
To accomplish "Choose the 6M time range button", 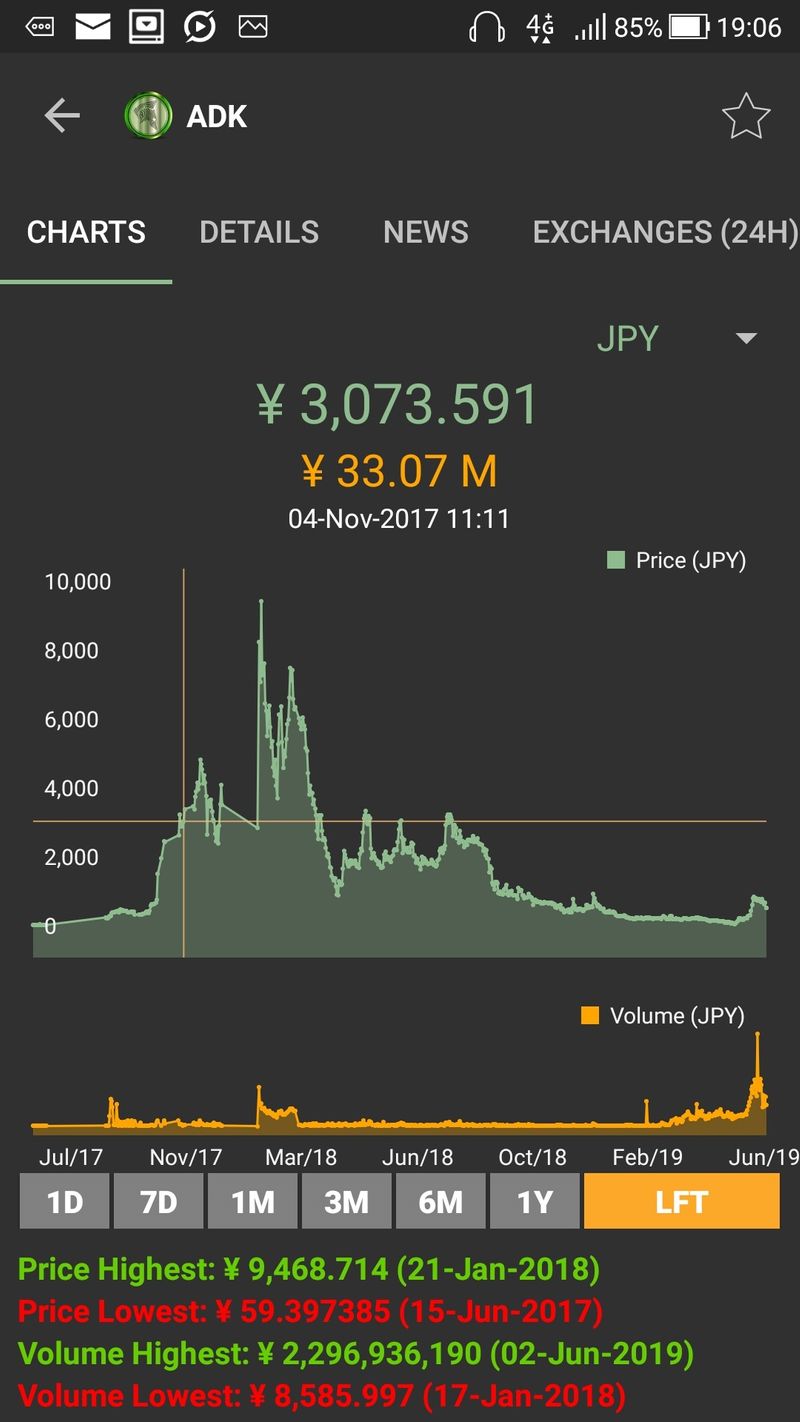I will (440, 1201).
